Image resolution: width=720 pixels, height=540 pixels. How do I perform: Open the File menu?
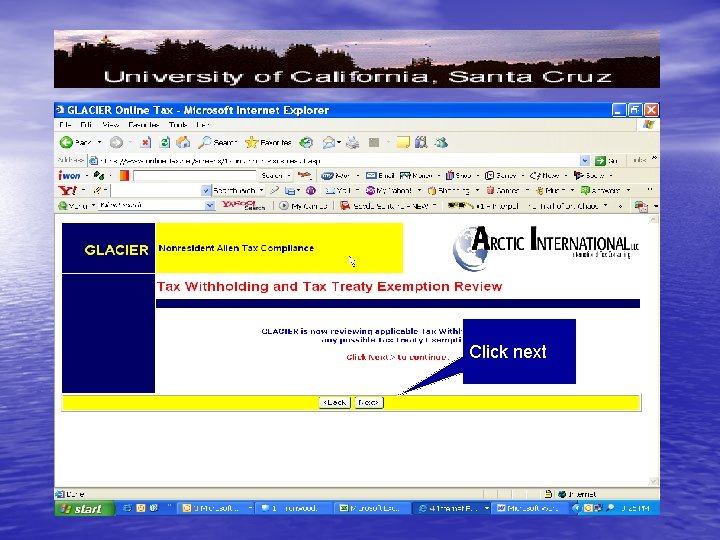pyautogui.click(x=65, y=125)
